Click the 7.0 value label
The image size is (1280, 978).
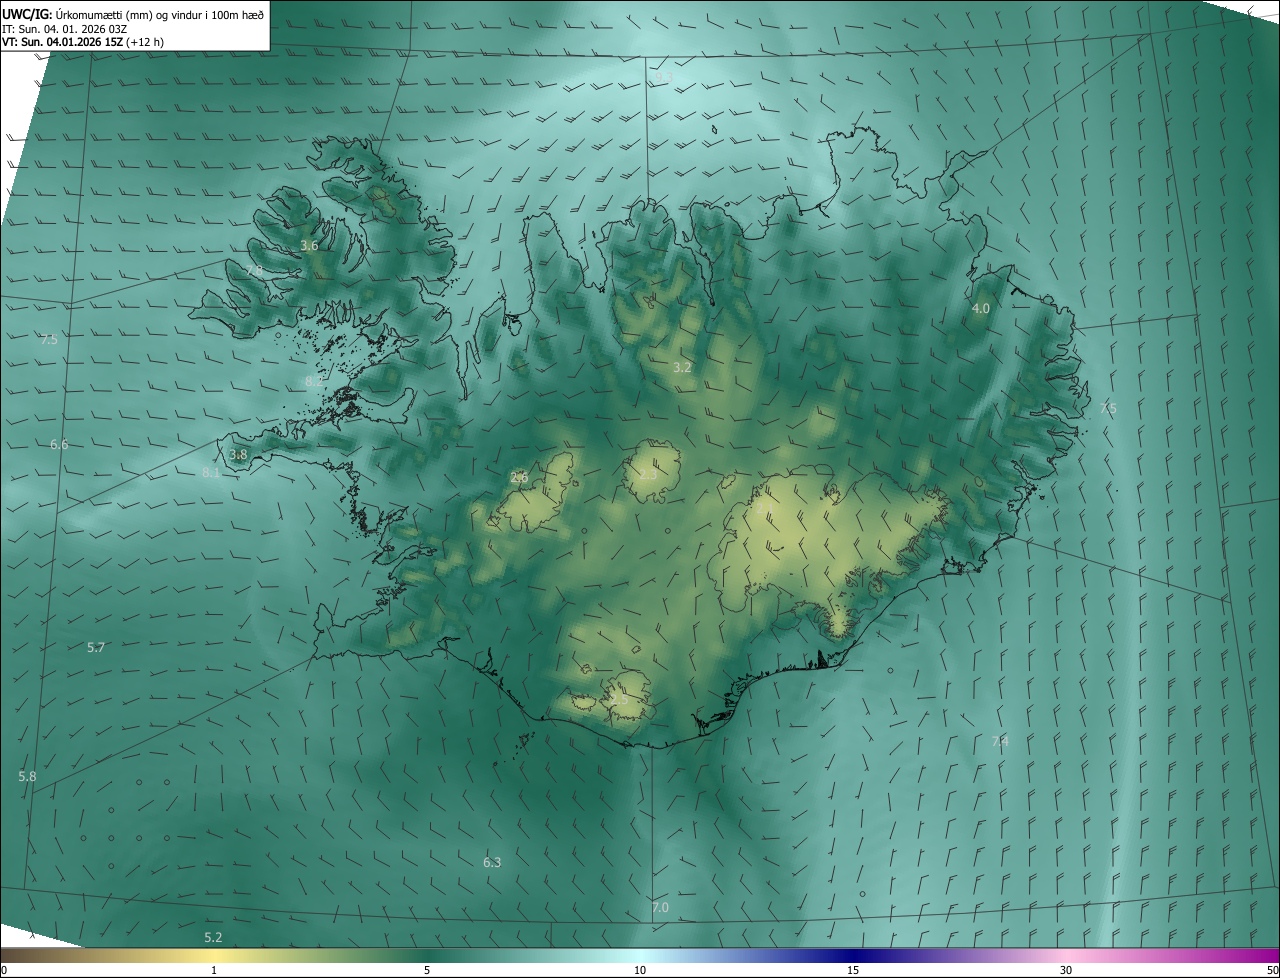pyautogui.click(x=660, y=907)
